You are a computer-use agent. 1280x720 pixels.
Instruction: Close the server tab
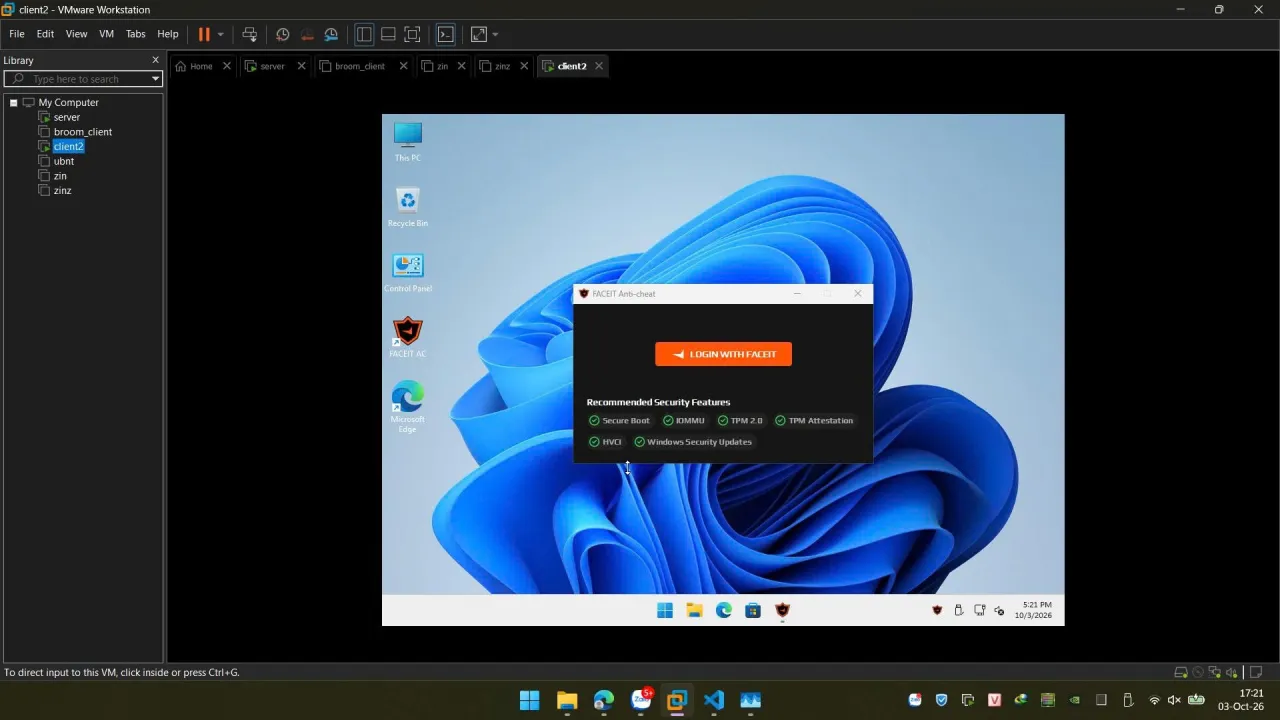(x=301, y=66)
